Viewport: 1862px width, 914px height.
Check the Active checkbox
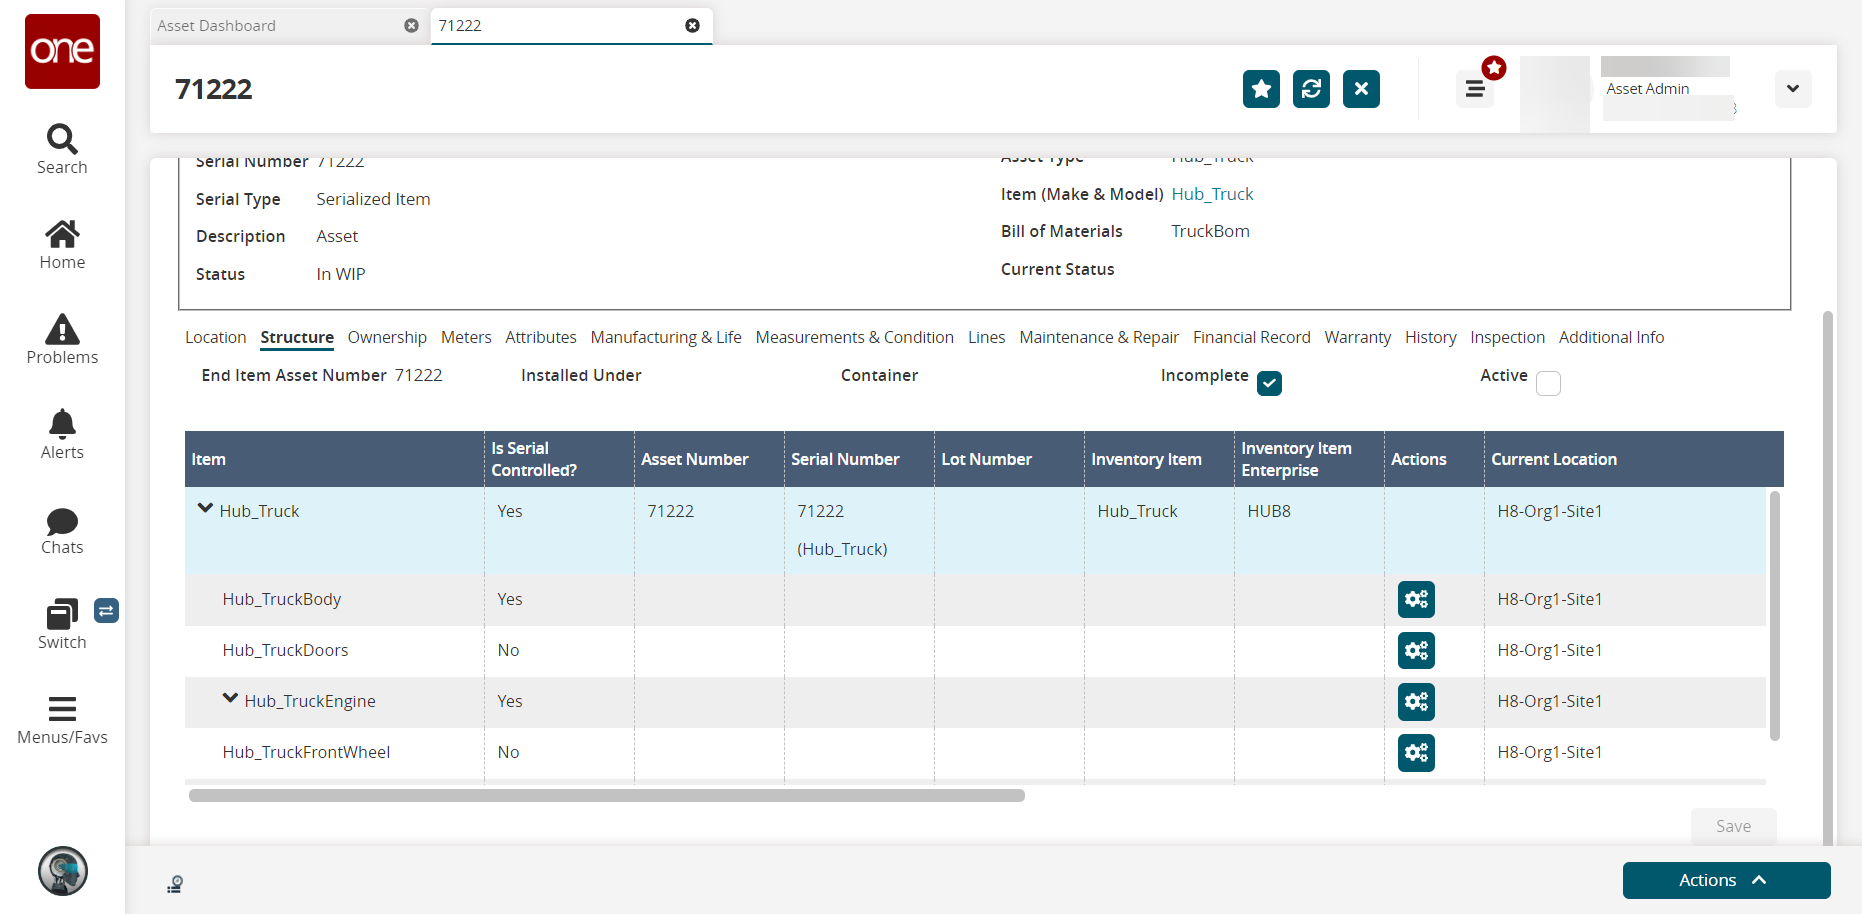coord(1548,383)
